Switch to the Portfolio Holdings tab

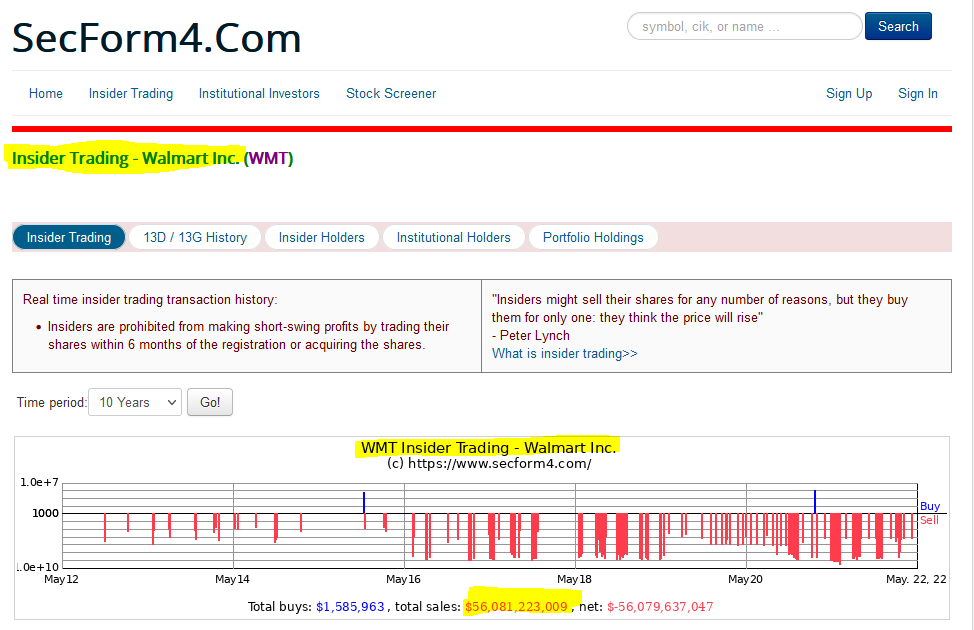(x=593, y=237)
